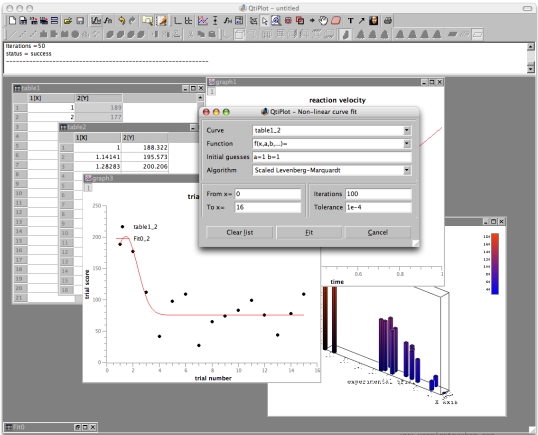The image size is (538, 435).
Task: Click the Tolerance field showing 1e-4
Action: point(378,207)
